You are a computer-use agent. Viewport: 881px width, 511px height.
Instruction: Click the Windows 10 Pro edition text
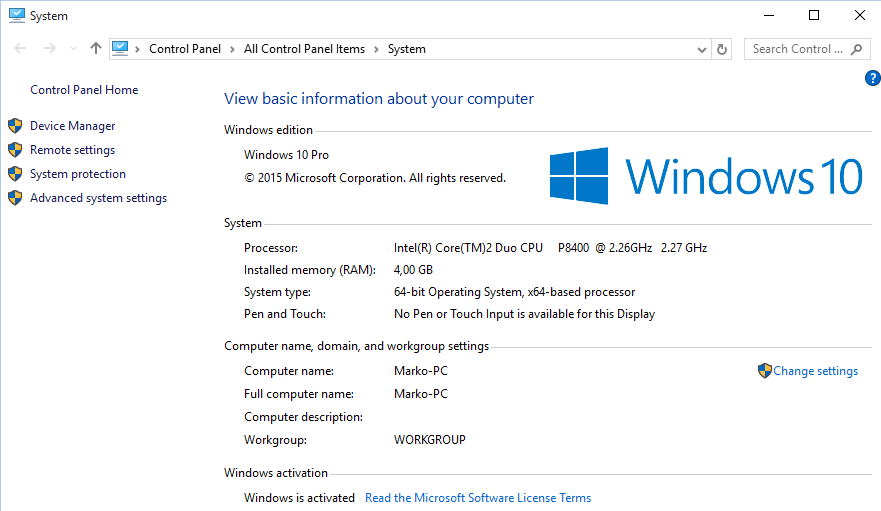[x=286, y=155]
